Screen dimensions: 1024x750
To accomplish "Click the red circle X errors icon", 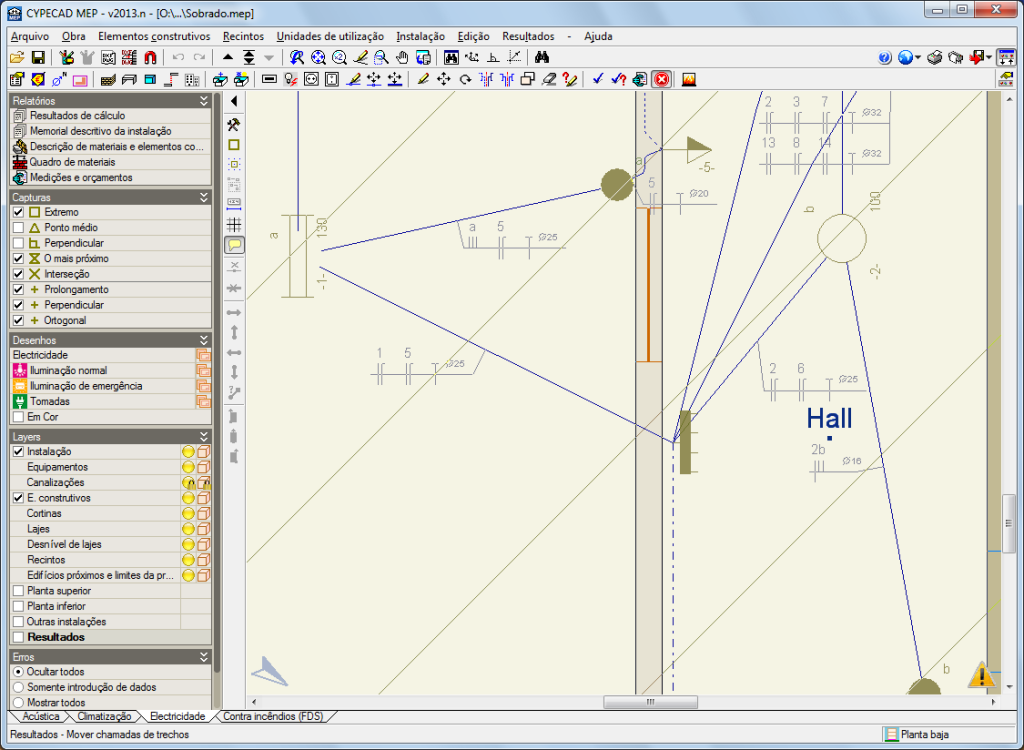I will (662, 79).
